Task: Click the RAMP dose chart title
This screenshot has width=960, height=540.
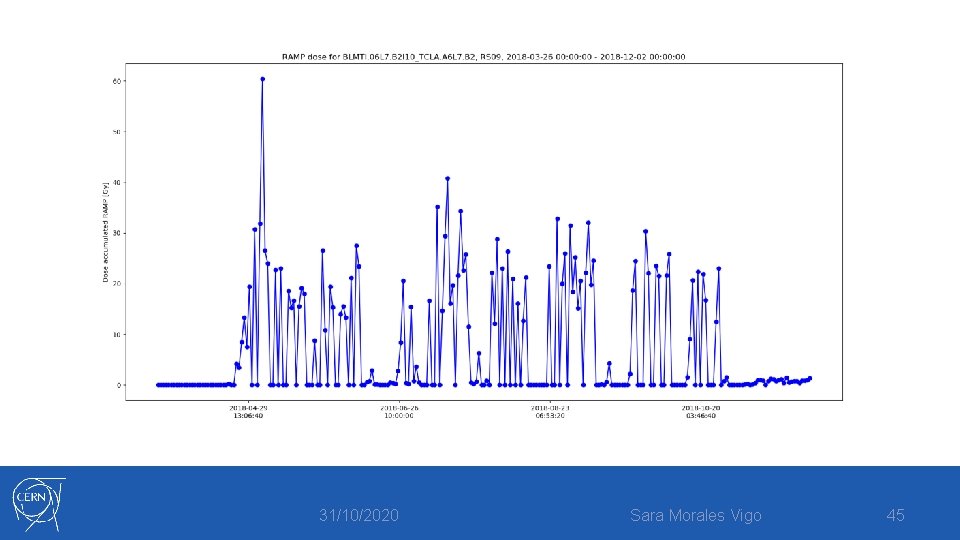Action: pos(483,56)
